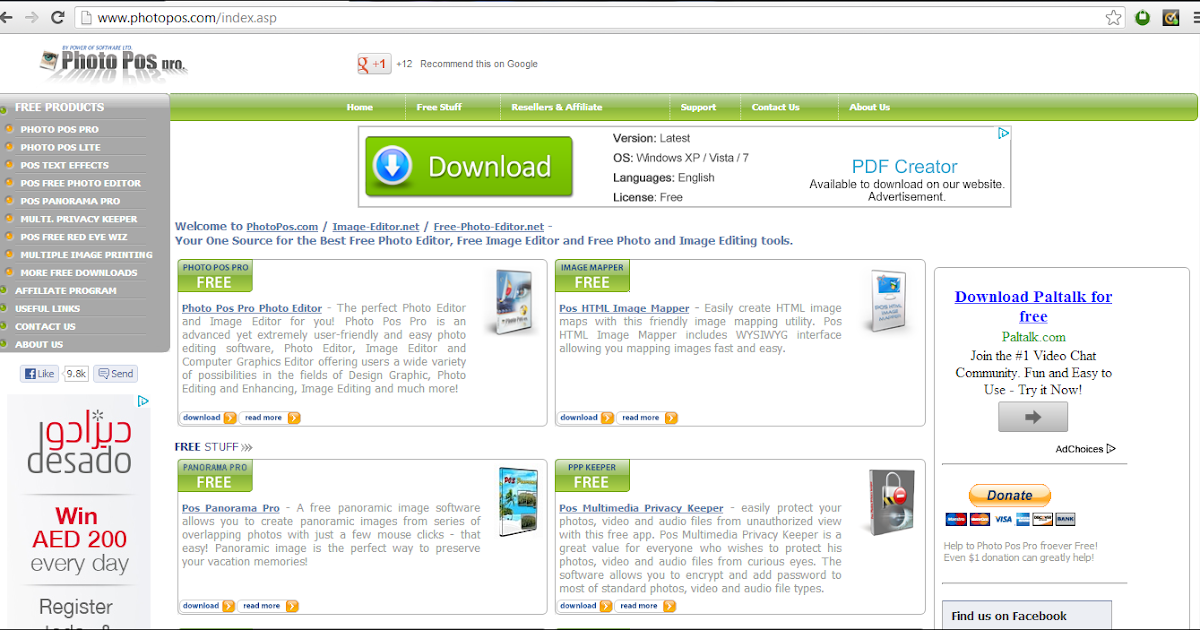Select PHOTO POS PRO in sidebar
This screenshot has width=1200, height=630.
(60, 129)
